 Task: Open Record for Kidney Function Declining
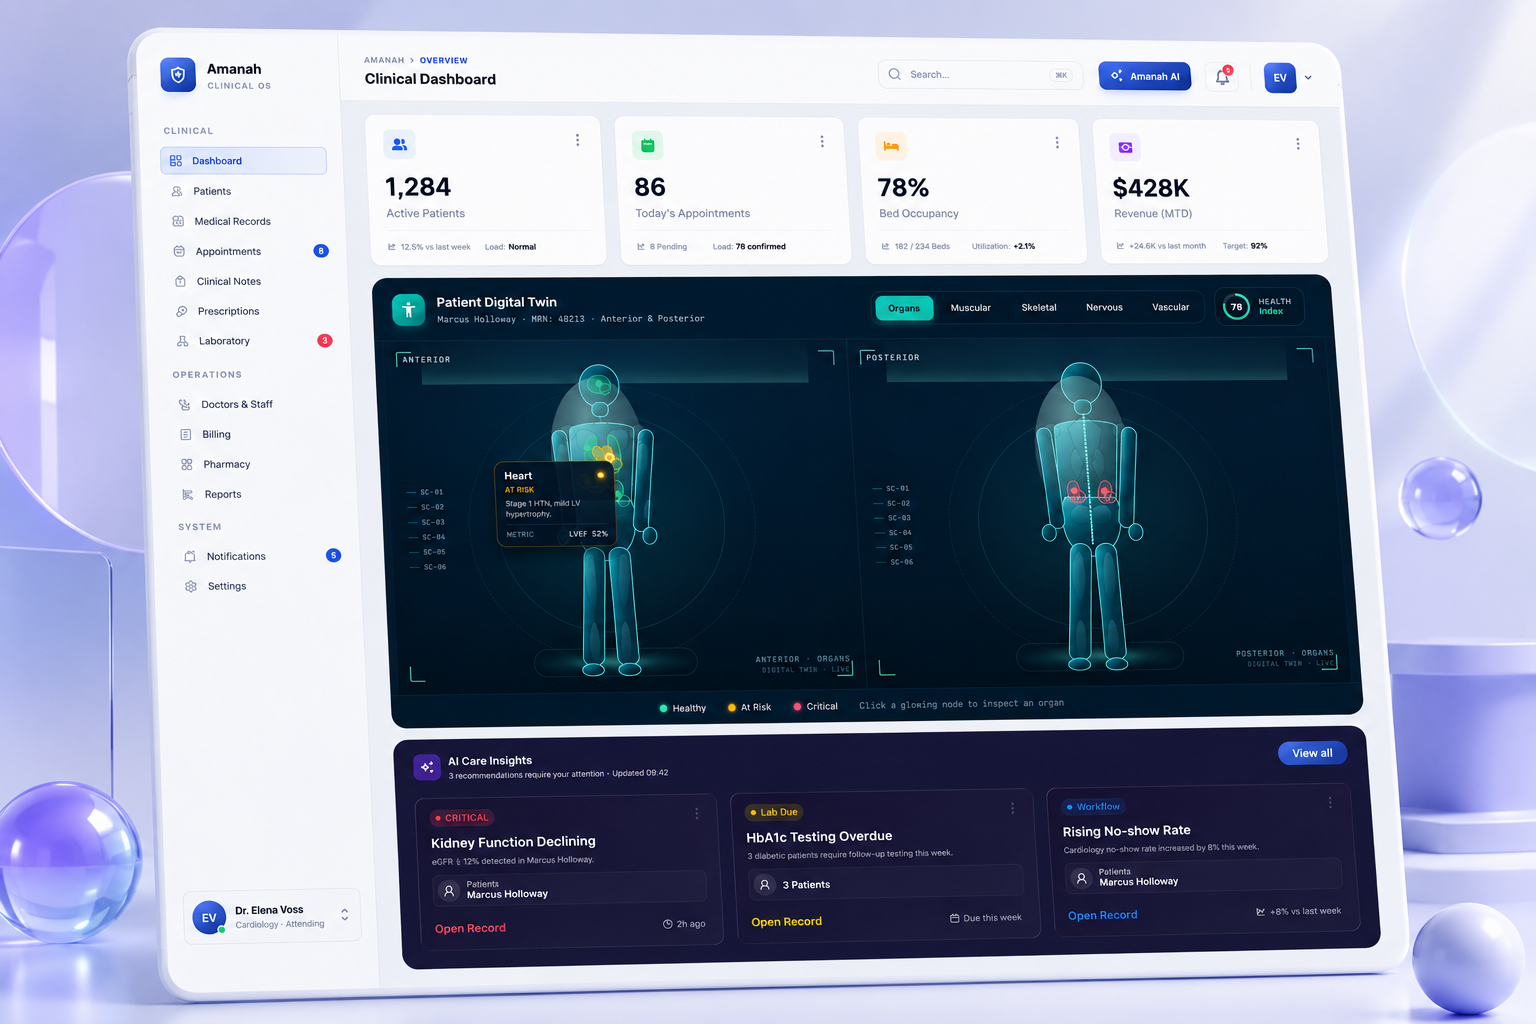470,928
